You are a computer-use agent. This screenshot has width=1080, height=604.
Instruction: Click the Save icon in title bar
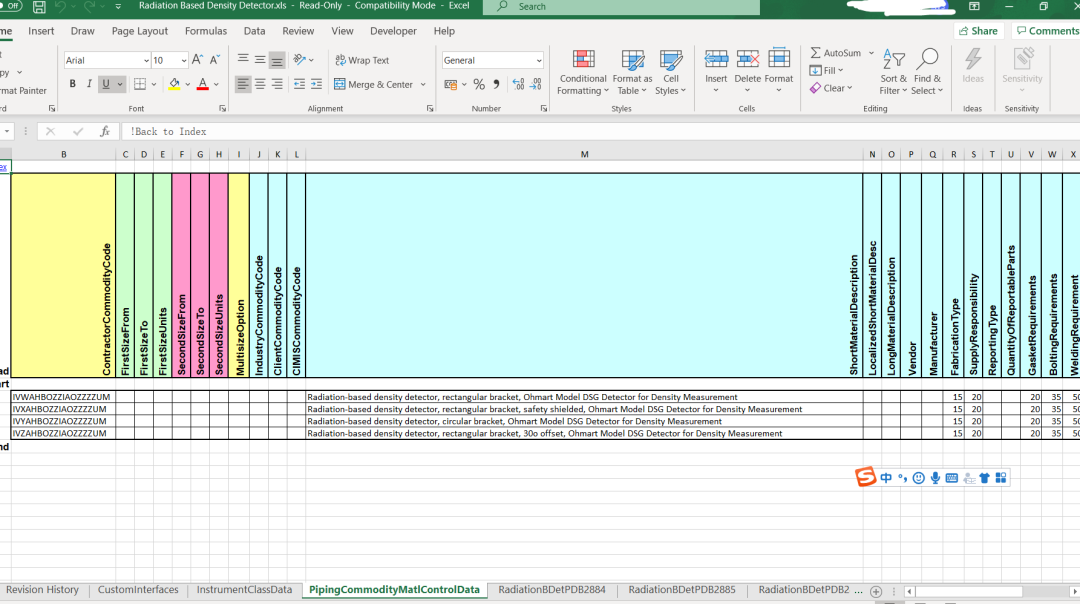coord(39,7)
